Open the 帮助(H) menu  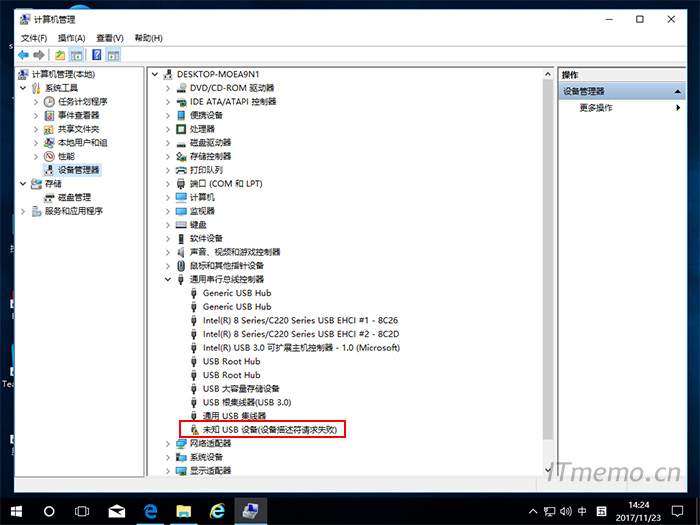point(149,38)
